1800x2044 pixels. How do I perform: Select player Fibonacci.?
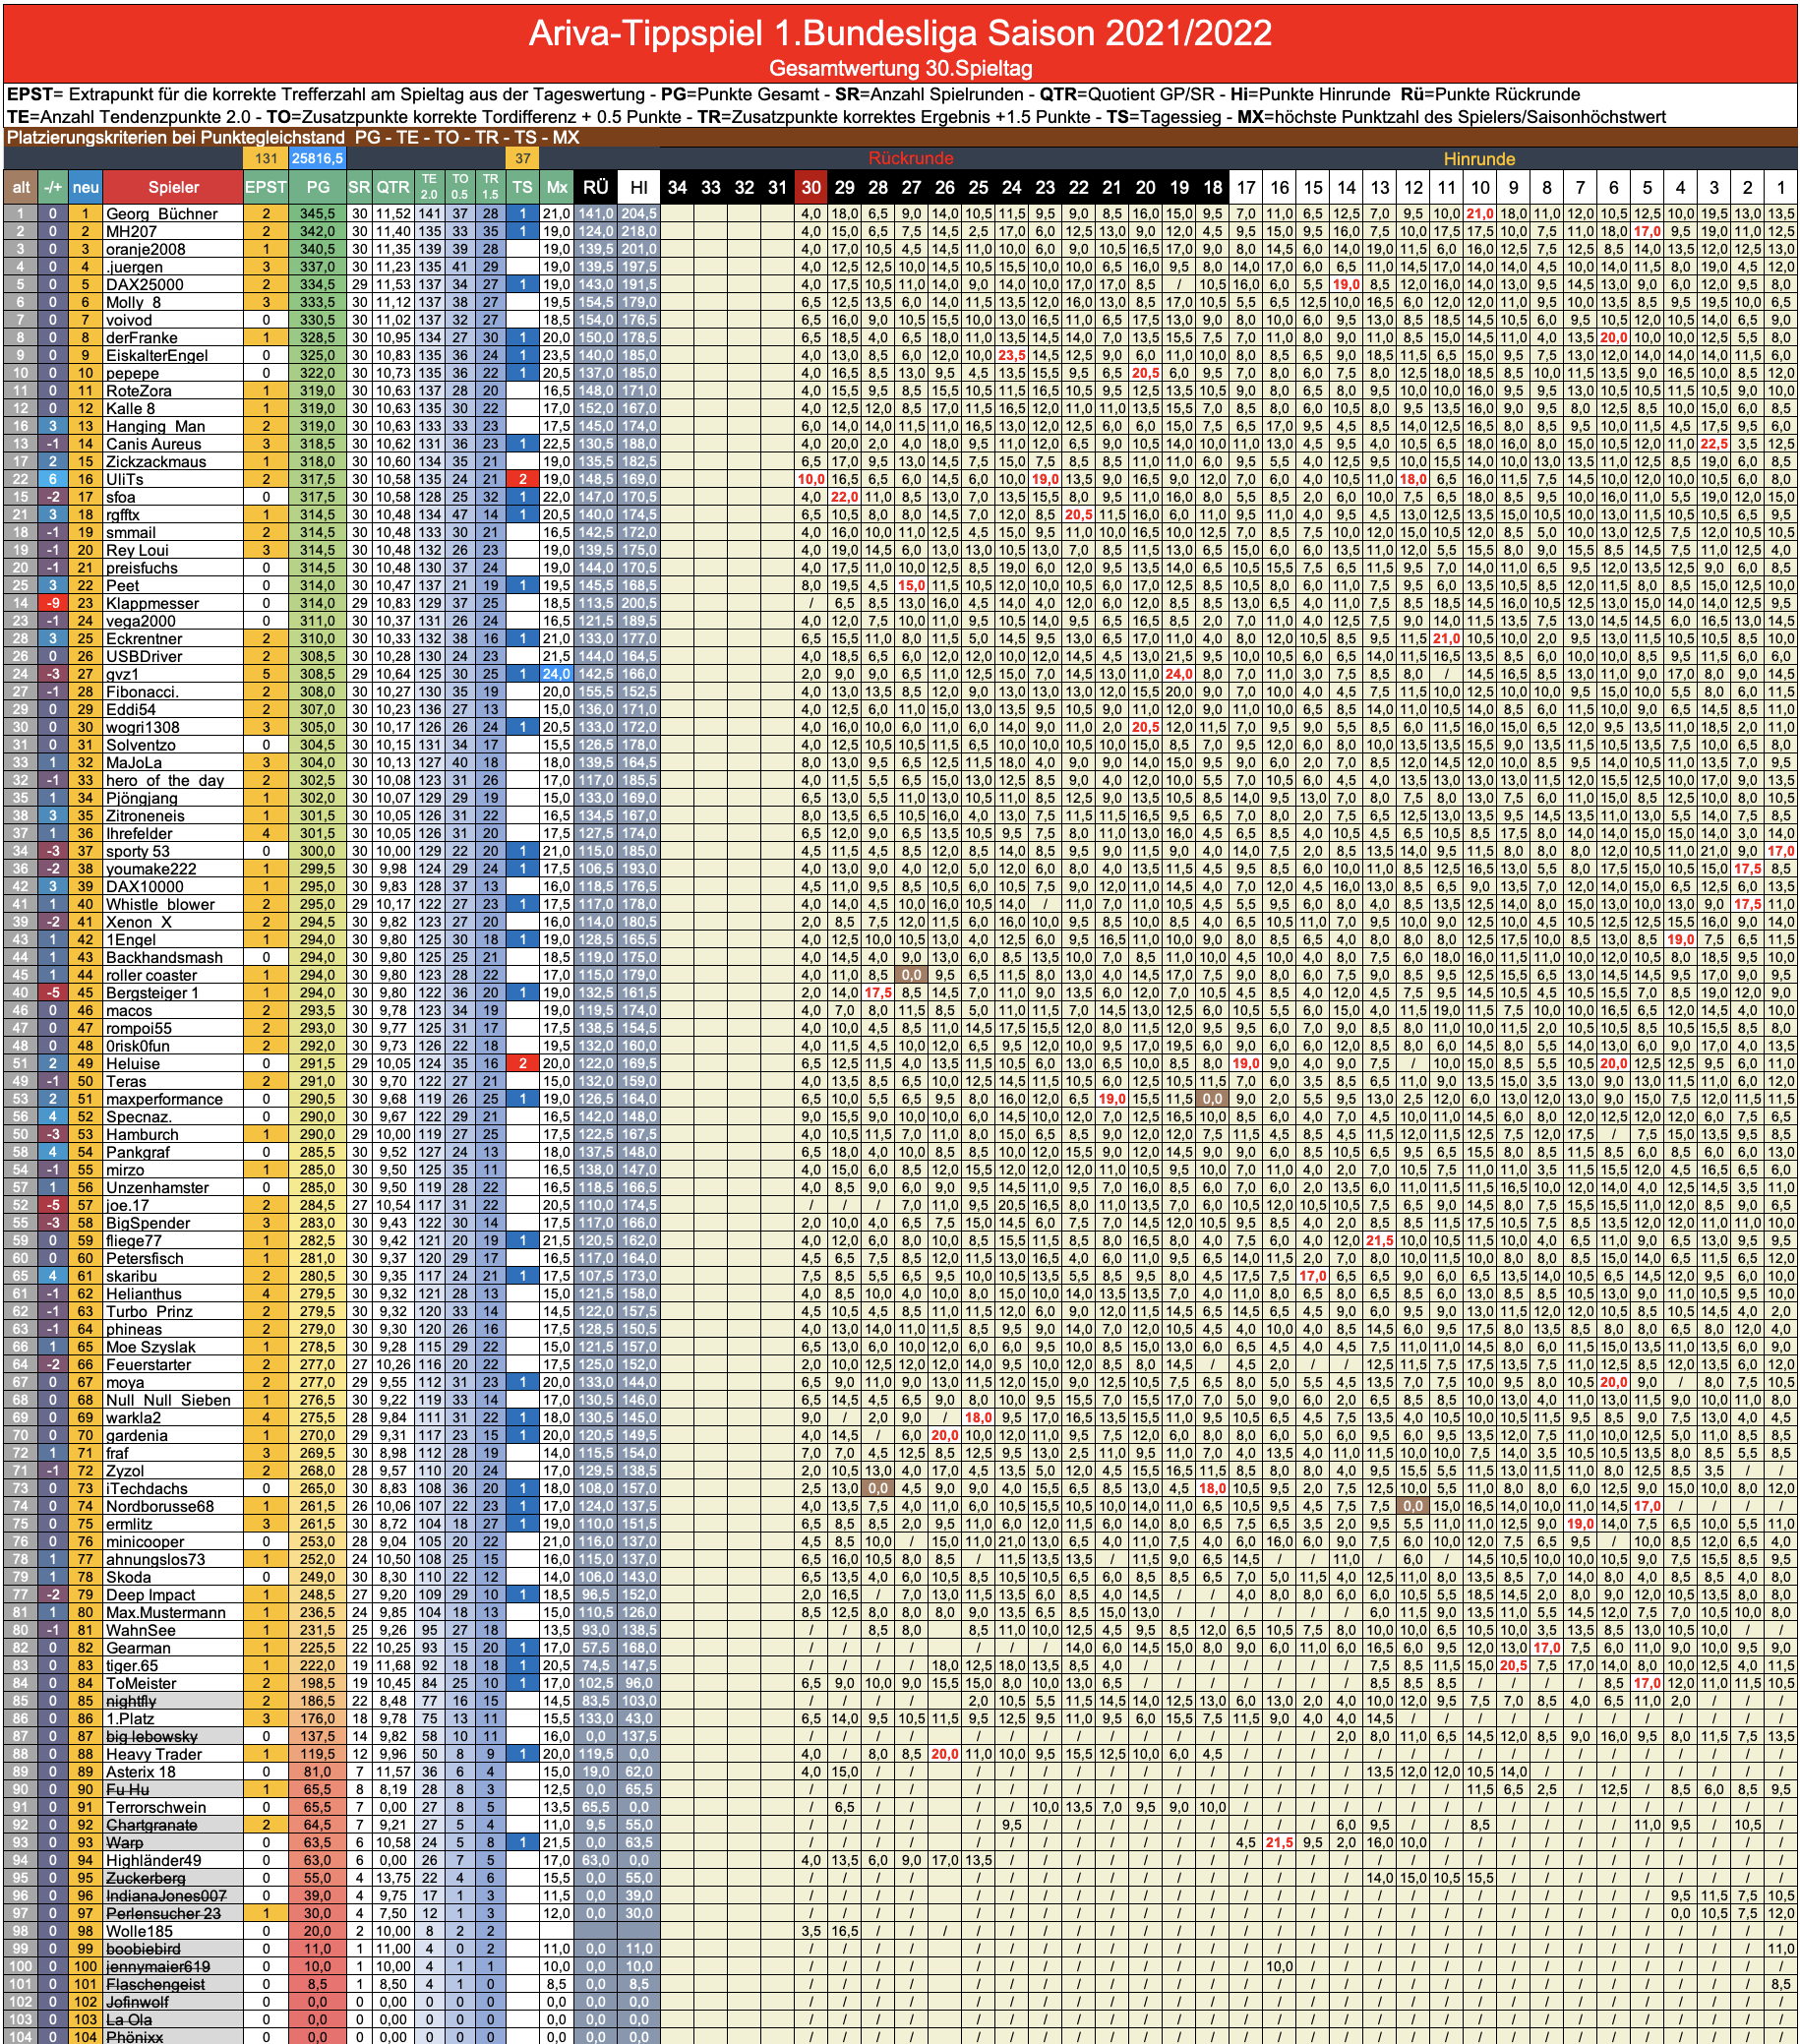tap(142, 692)
